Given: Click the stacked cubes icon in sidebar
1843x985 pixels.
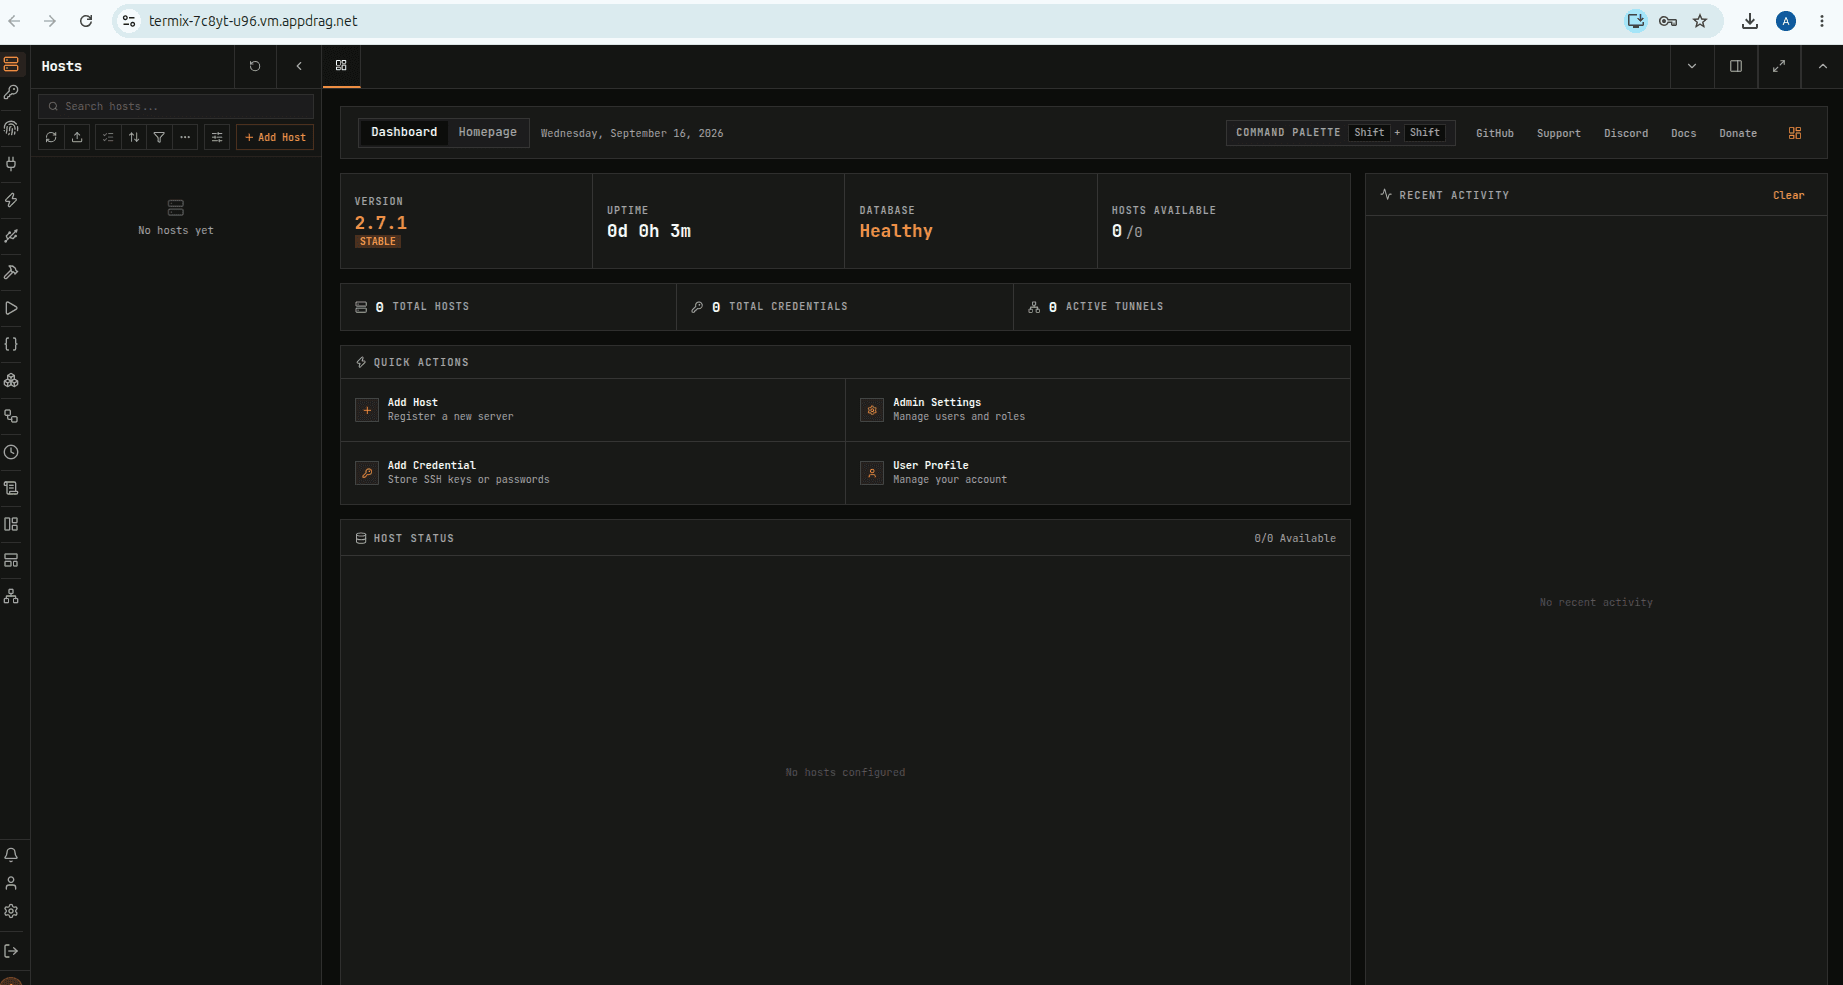Looking at the screenshot, I should click(x=11, y=380).
